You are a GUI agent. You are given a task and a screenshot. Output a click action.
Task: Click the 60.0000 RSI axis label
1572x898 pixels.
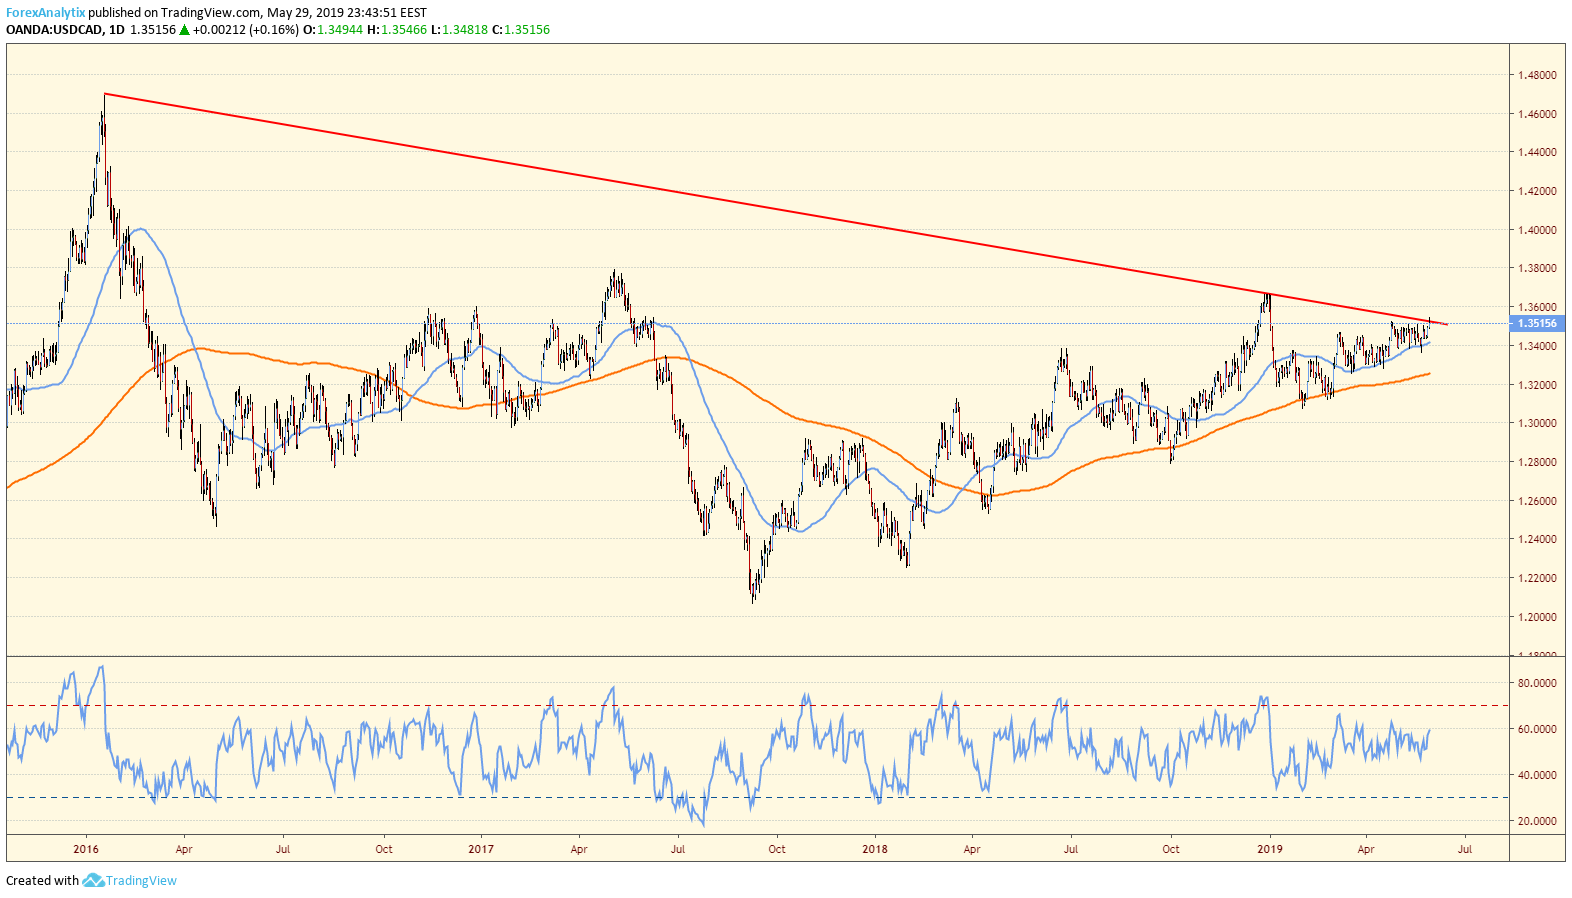pyautogui.click(x=1536, y=729)
